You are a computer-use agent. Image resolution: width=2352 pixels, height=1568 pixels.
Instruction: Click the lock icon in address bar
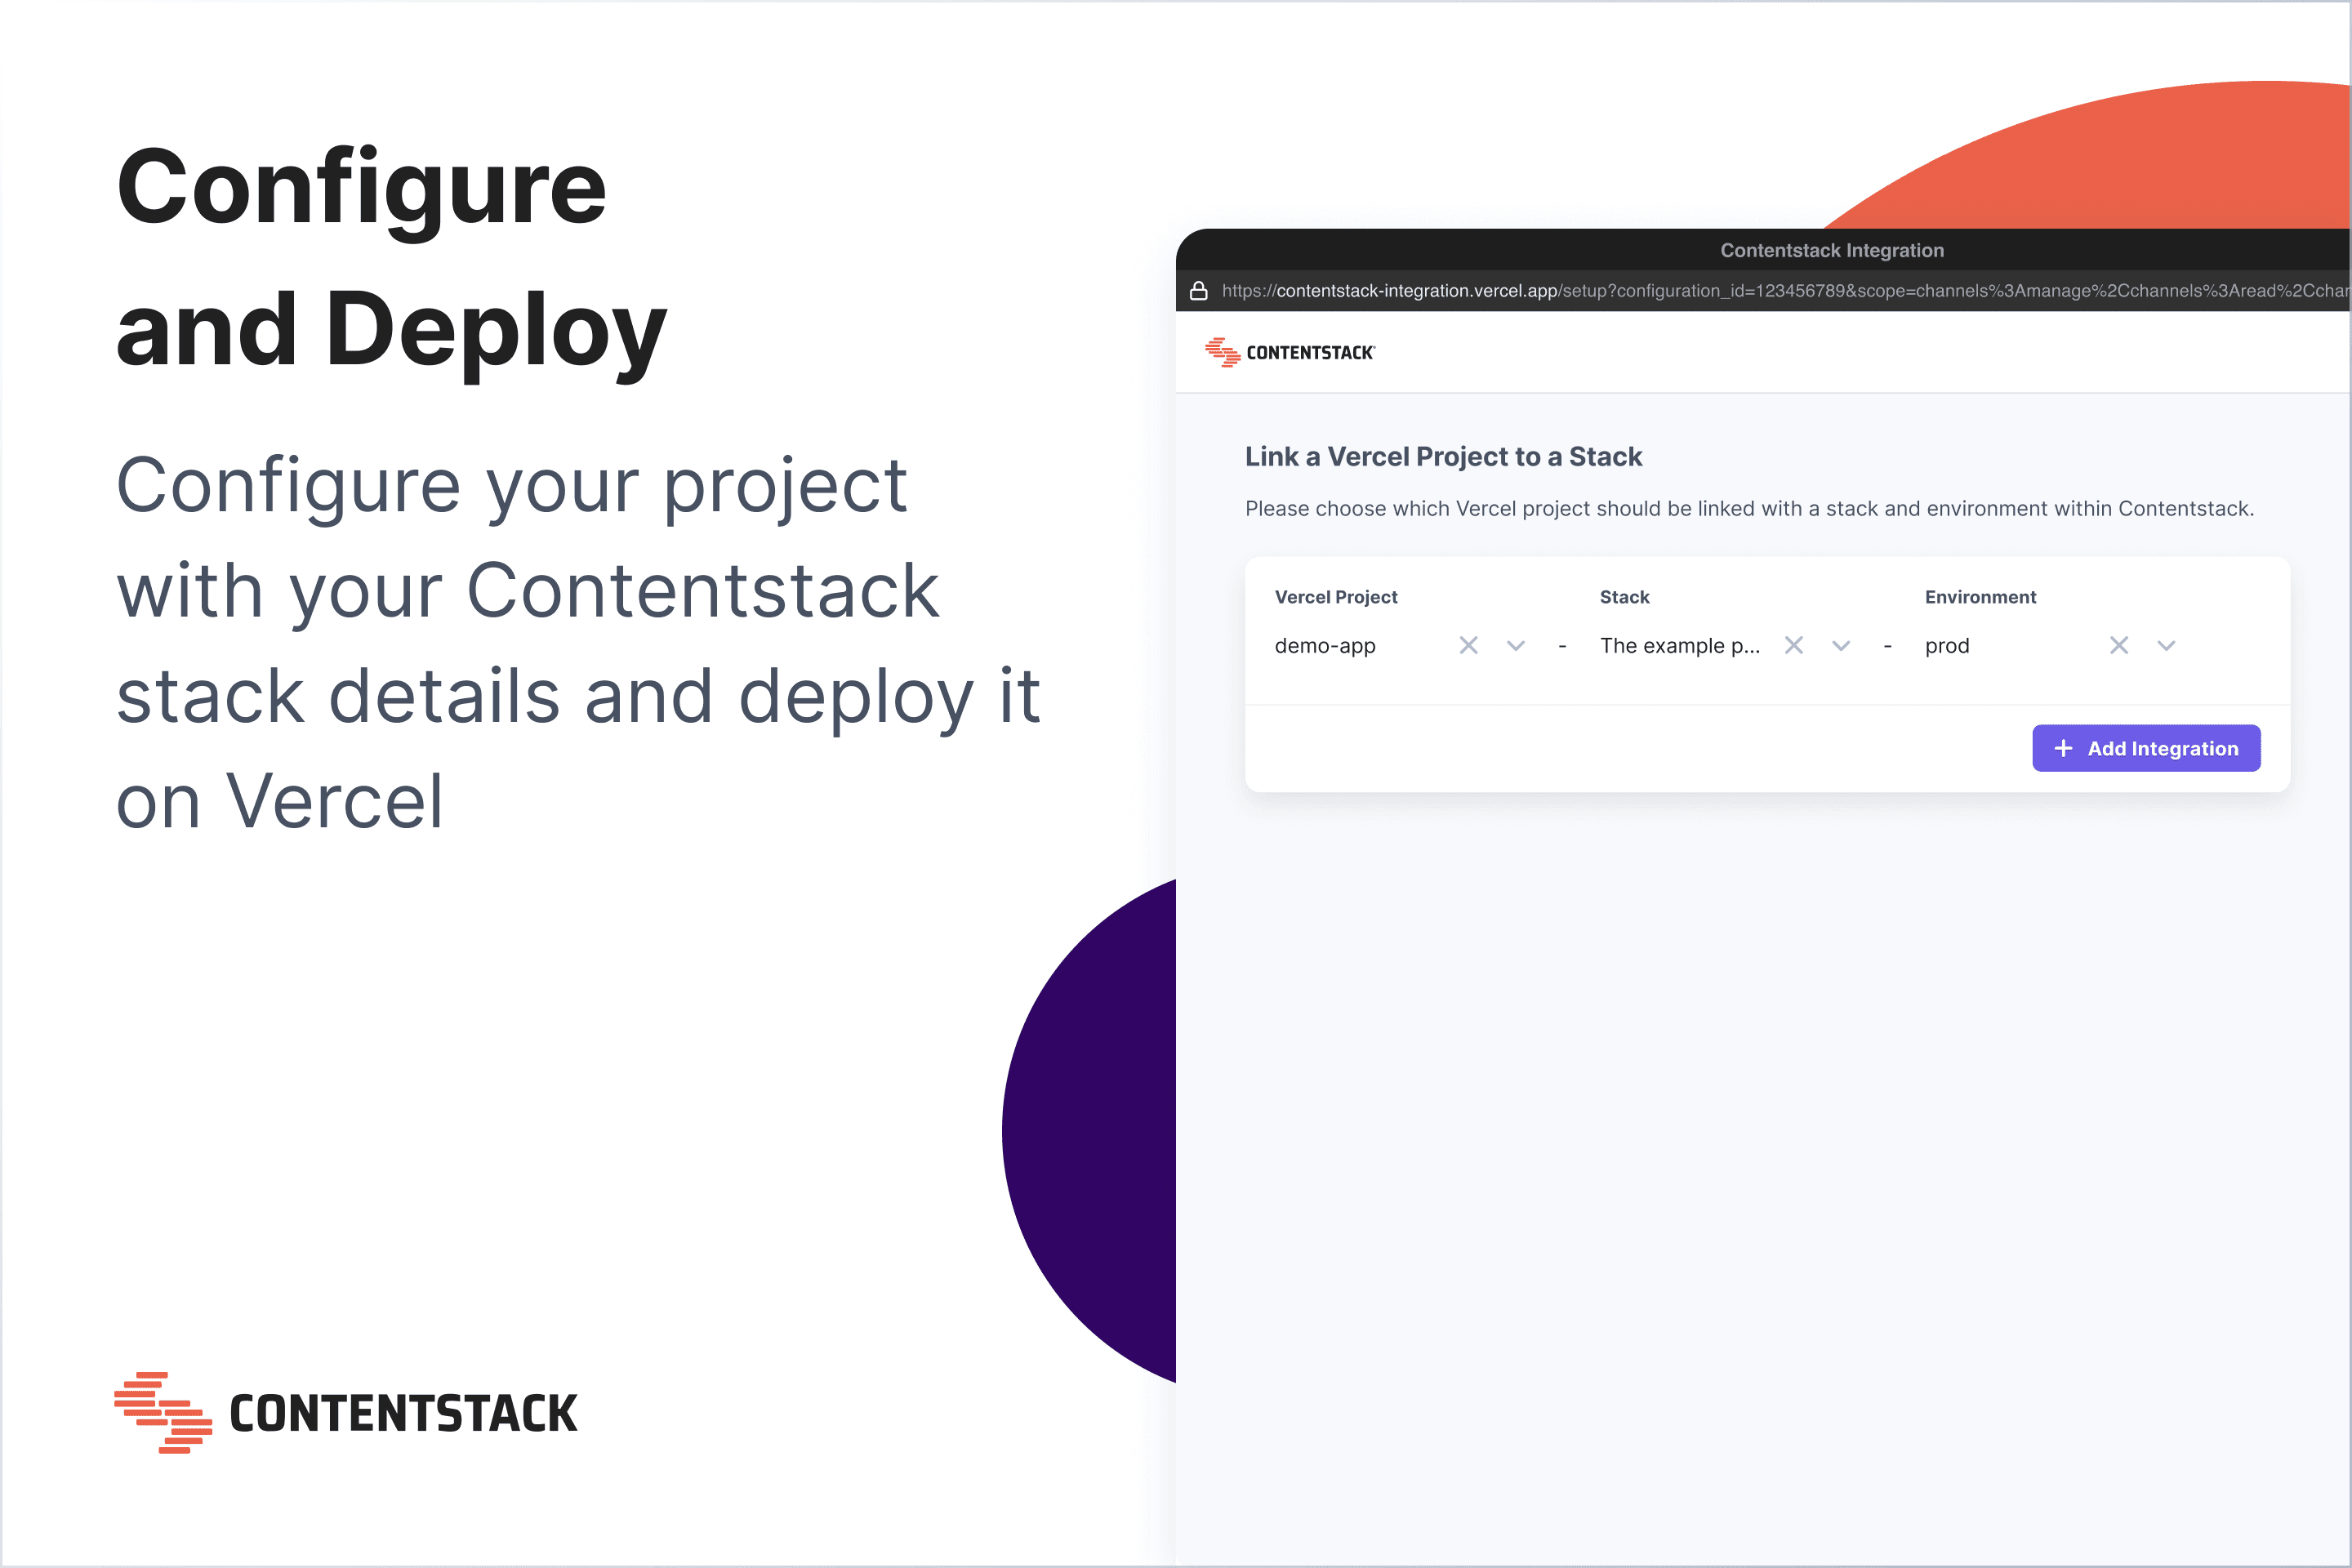tap(1198, 291)
